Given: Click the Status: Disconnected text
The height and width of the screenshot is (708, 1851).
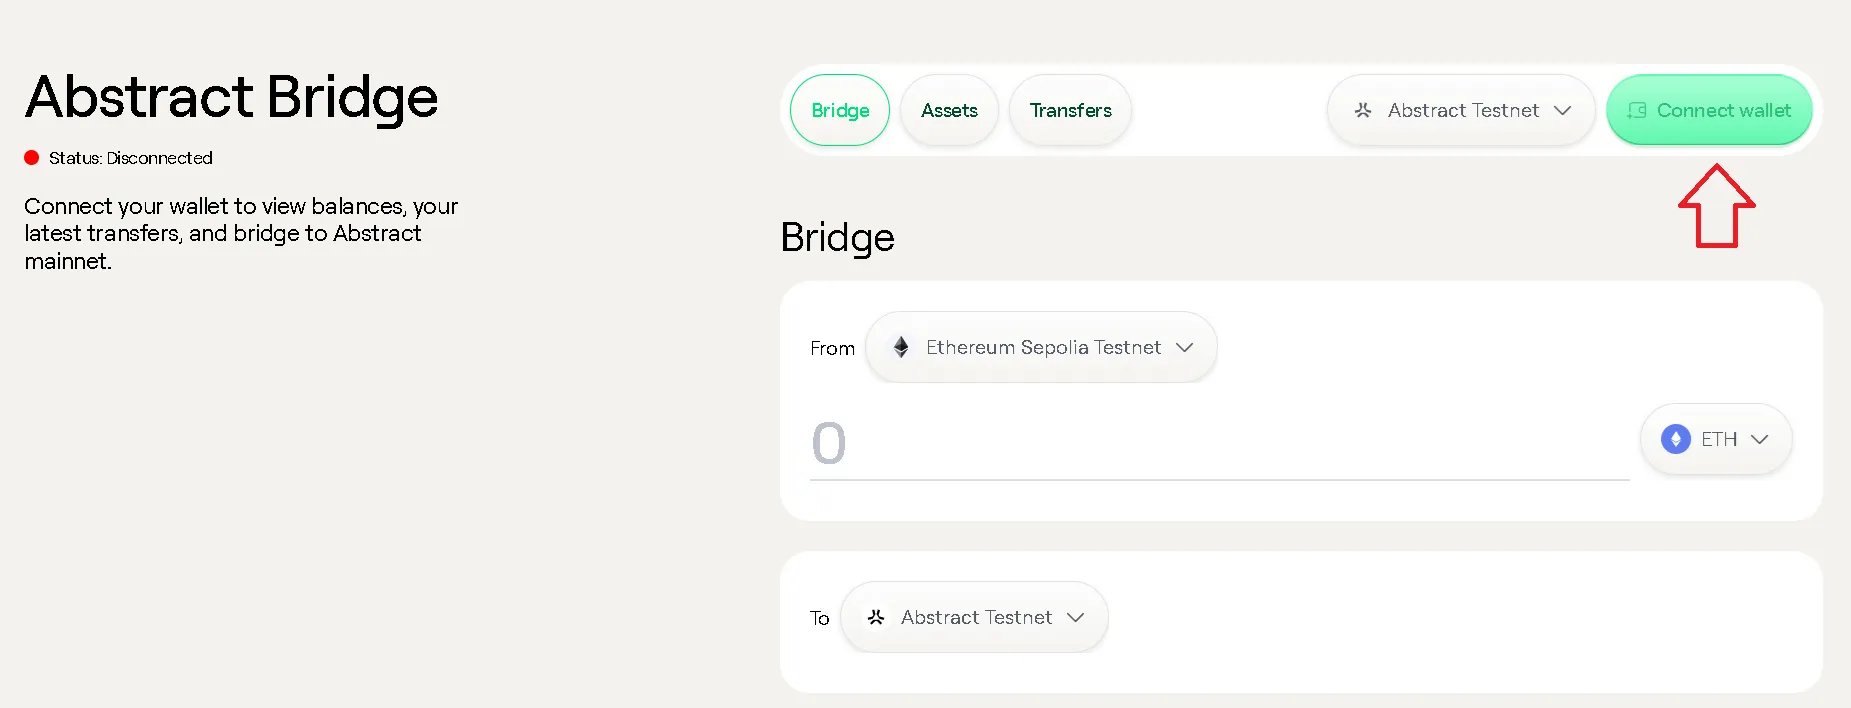Looking at the screenshot, I should 131,158.
